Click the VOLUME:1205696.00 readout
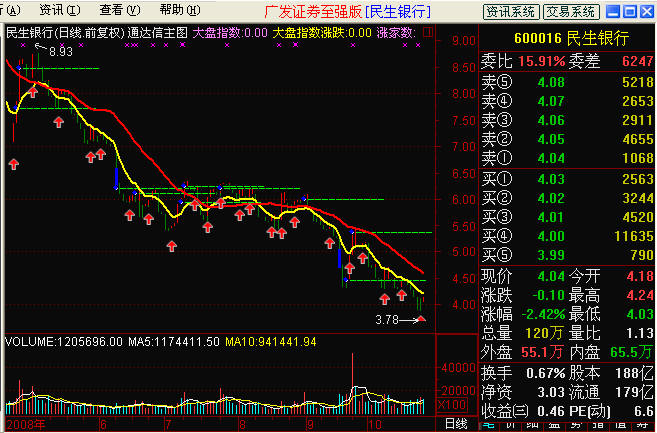The height and width of the screenshot is (433, 657). click(64, 342)
